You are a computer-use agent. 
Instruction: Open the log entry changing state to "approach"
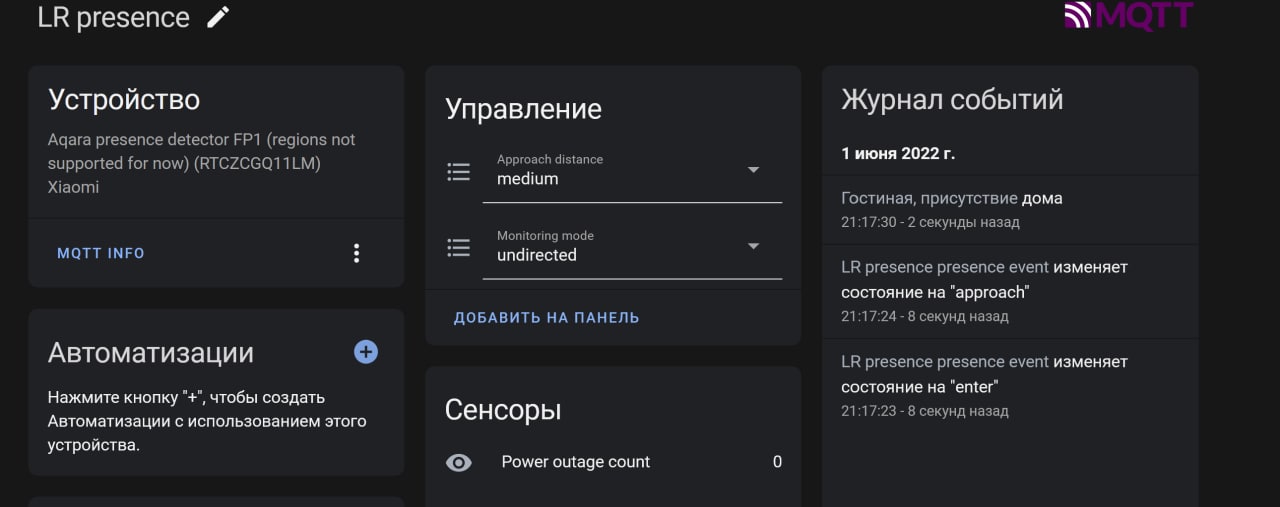tap(1010, 291)
